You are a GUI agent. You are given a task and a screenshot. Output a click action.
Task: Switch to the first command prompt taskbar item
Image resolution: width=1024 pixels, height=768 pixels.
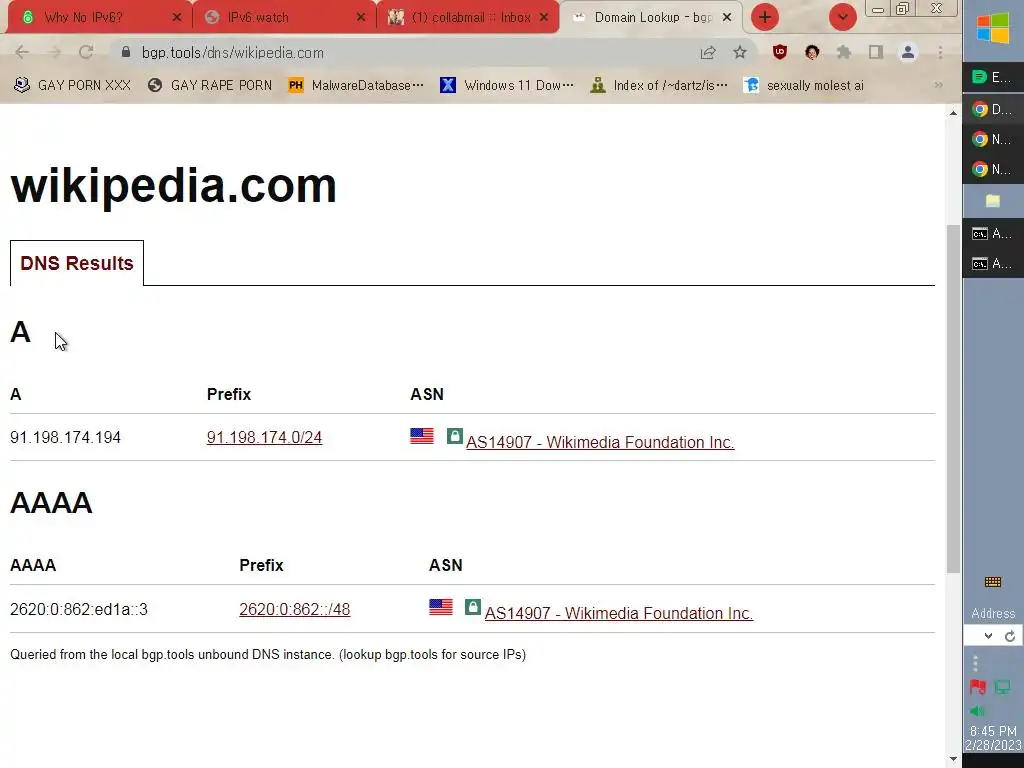pos(993,233)
